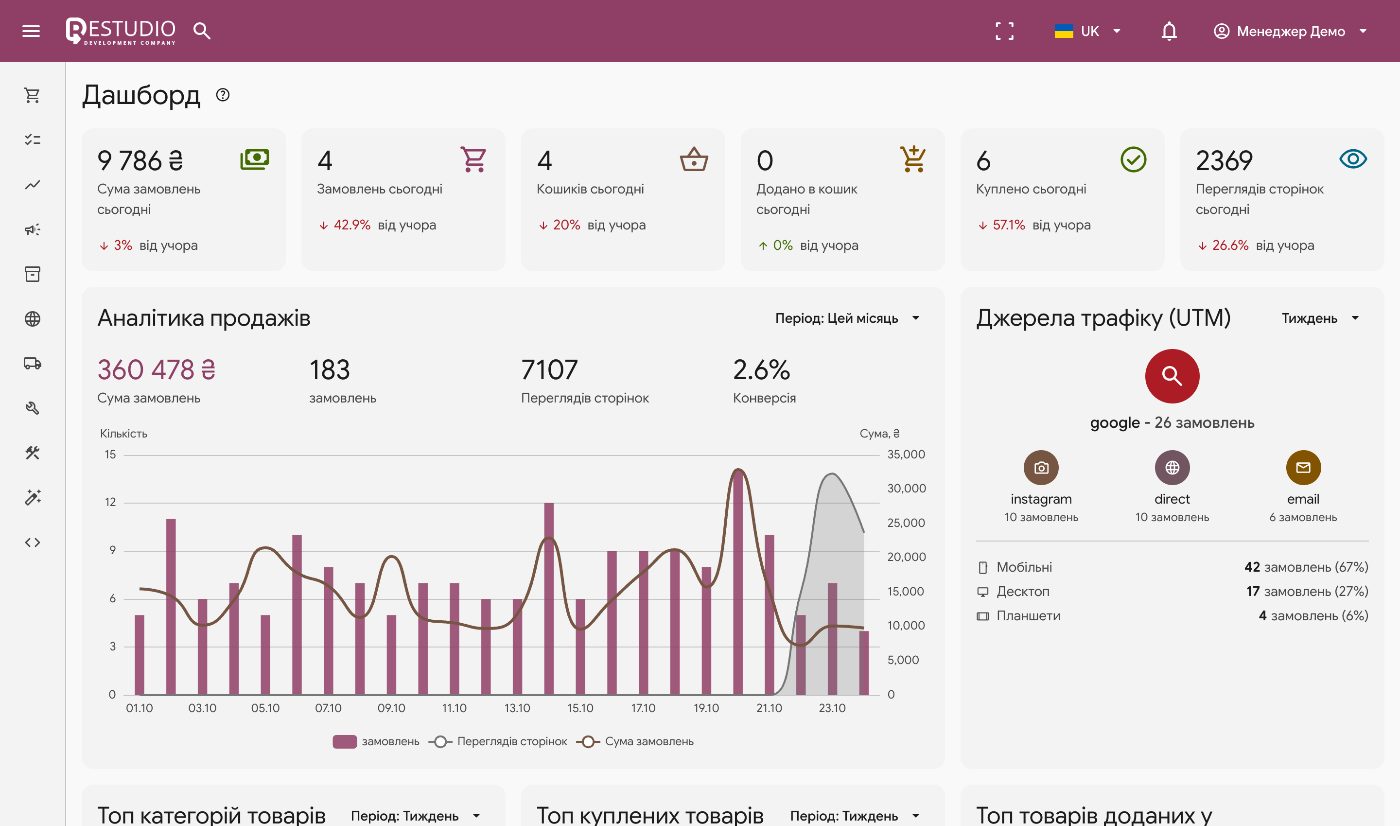Image resolution: width=1400 pixels, height=826 pixels.
Task: Click the email envelope source icon
Action: point(1303,467)
